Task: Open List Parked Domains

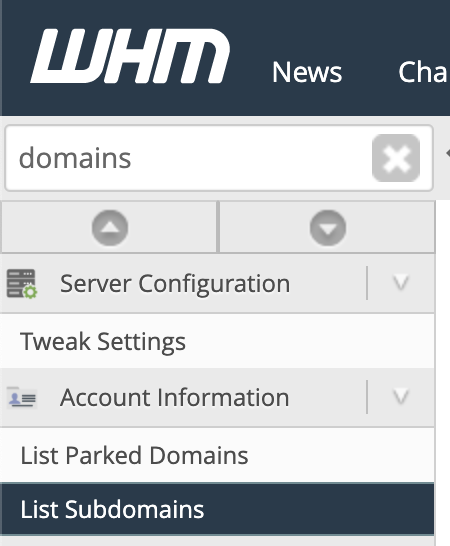Action: click(217, 455)
